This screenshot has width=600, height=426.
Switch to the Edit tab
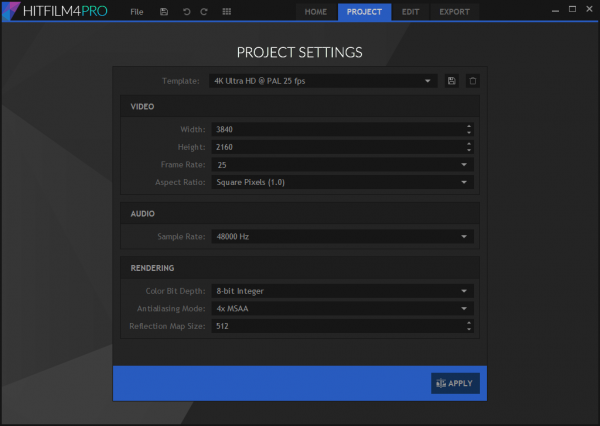point(410,12)
